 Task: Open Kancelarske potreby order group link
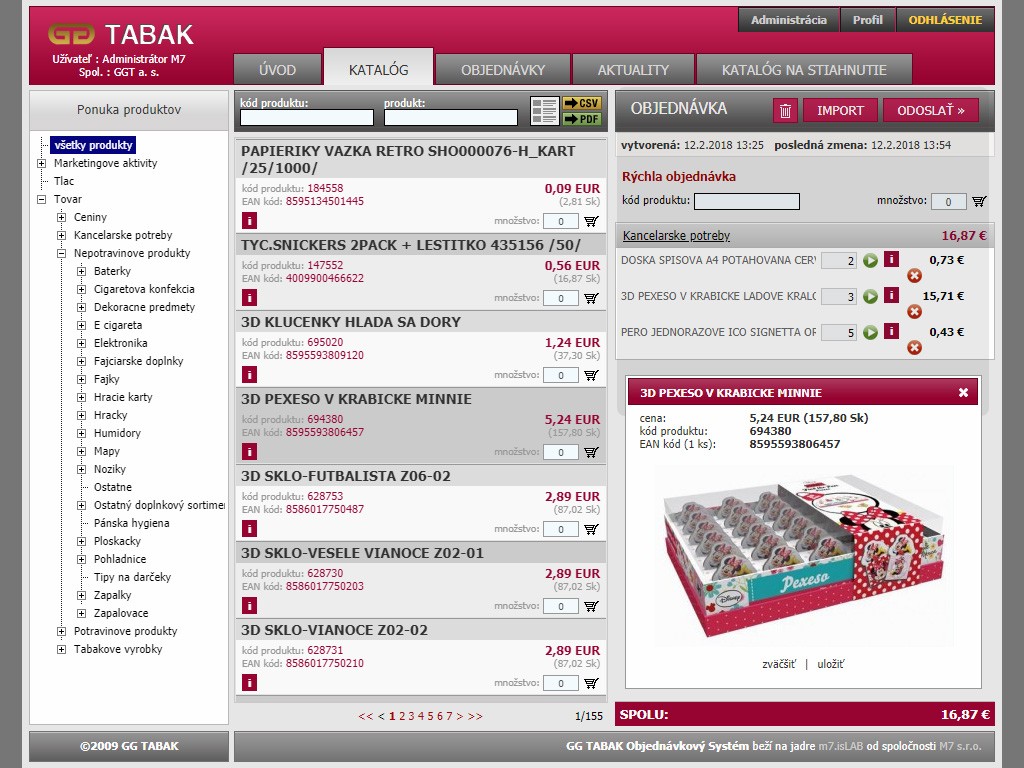pyautogui.click(x=677, y=236)
